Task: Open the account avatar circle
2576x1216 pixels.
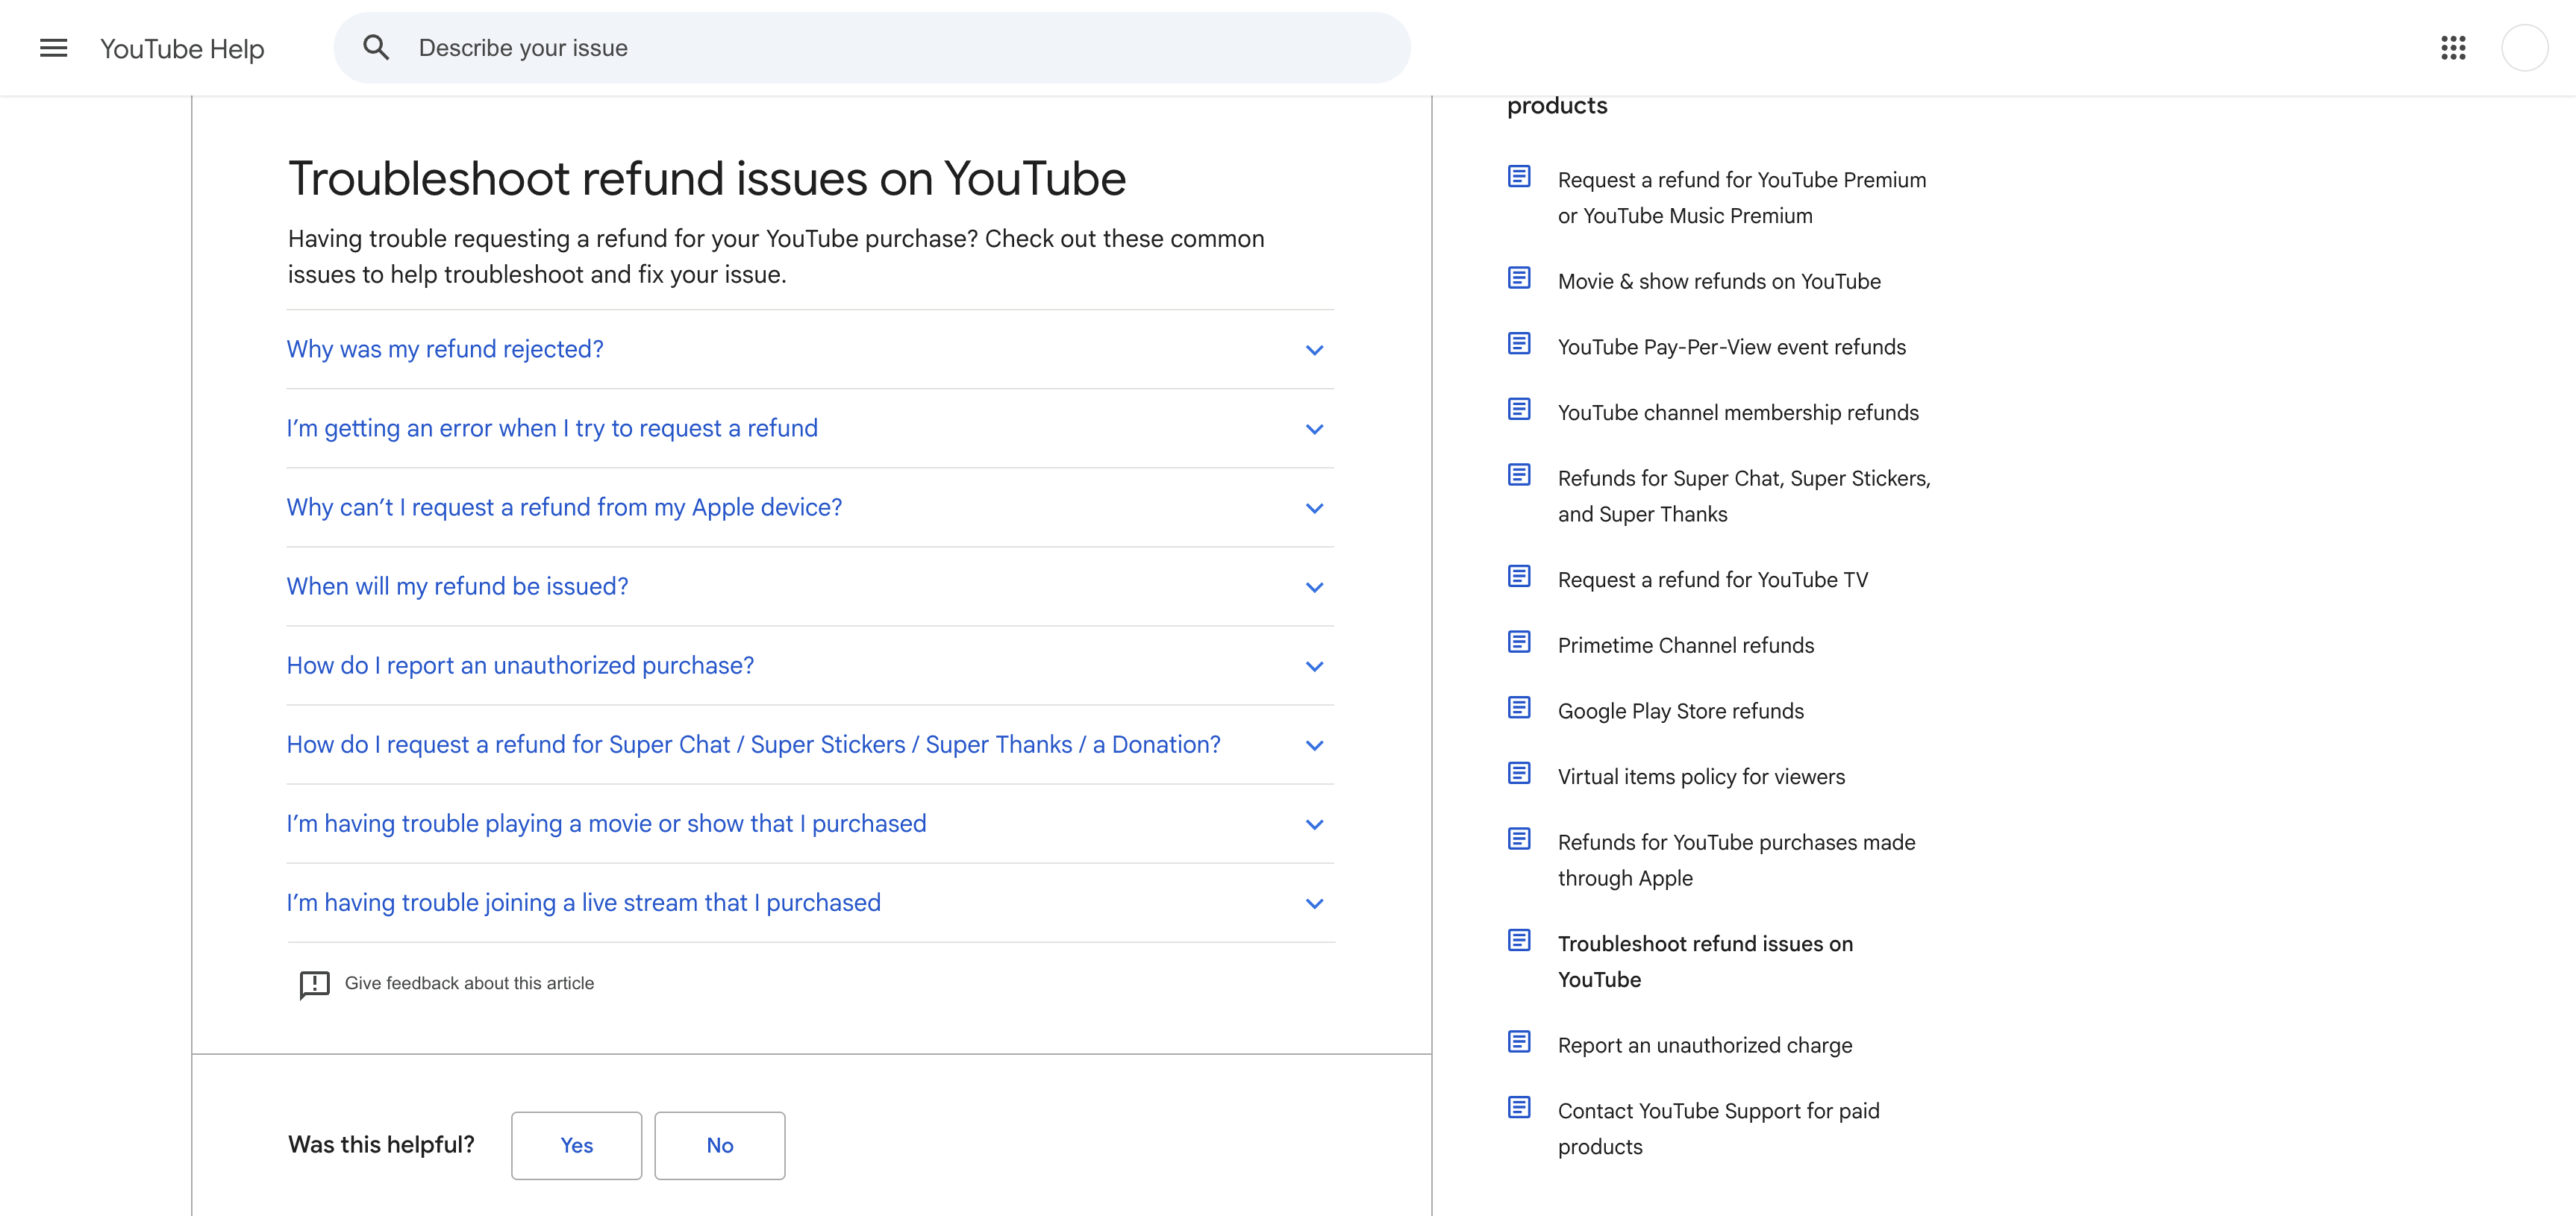Action: (x=2524, y=48)
